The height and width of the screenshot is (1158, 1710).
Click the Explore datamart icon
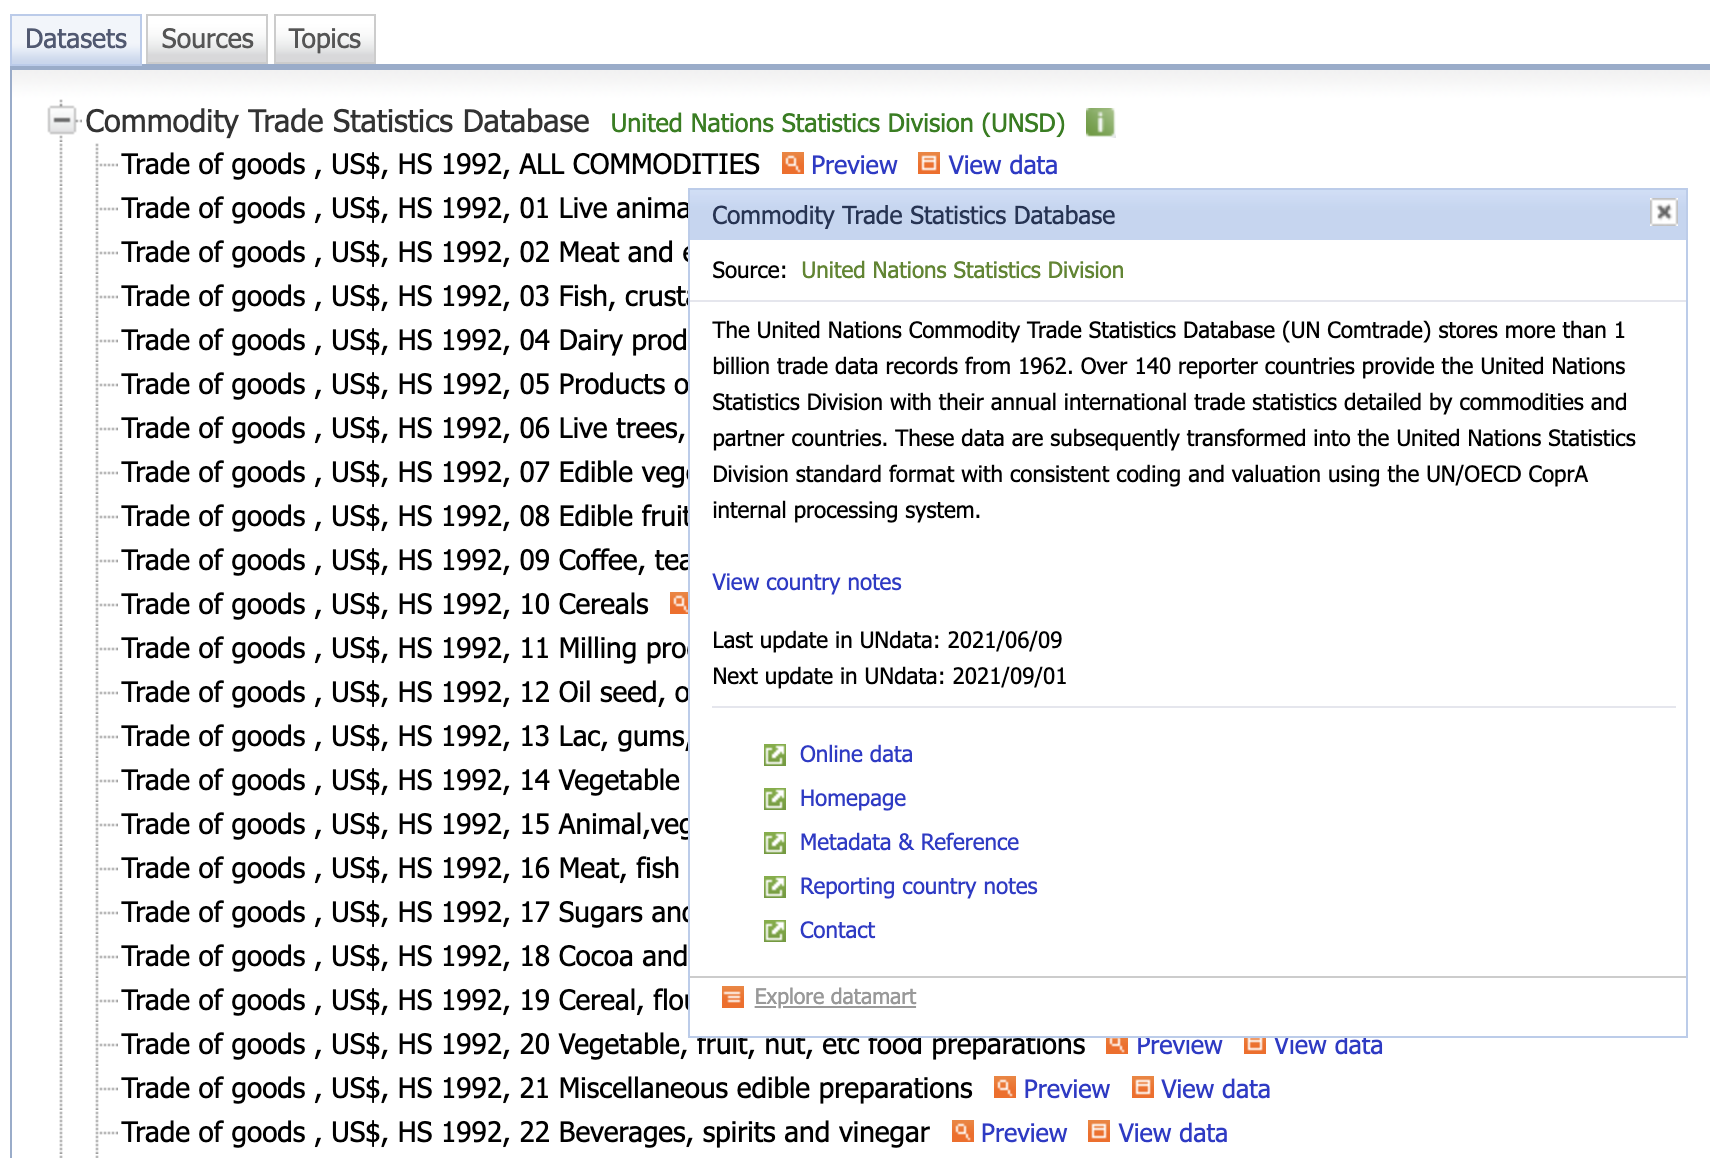click(733, 997)
